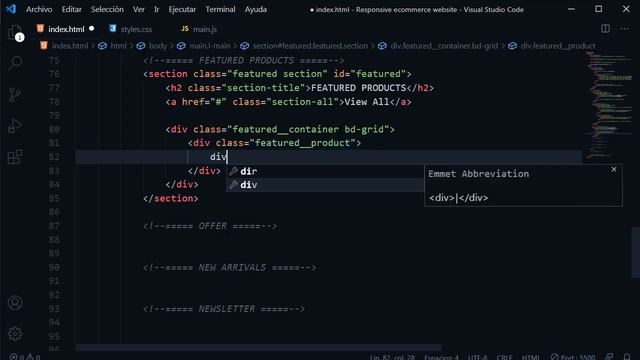
Task: Open the Search view in activity bar
Action: point(15,62)
